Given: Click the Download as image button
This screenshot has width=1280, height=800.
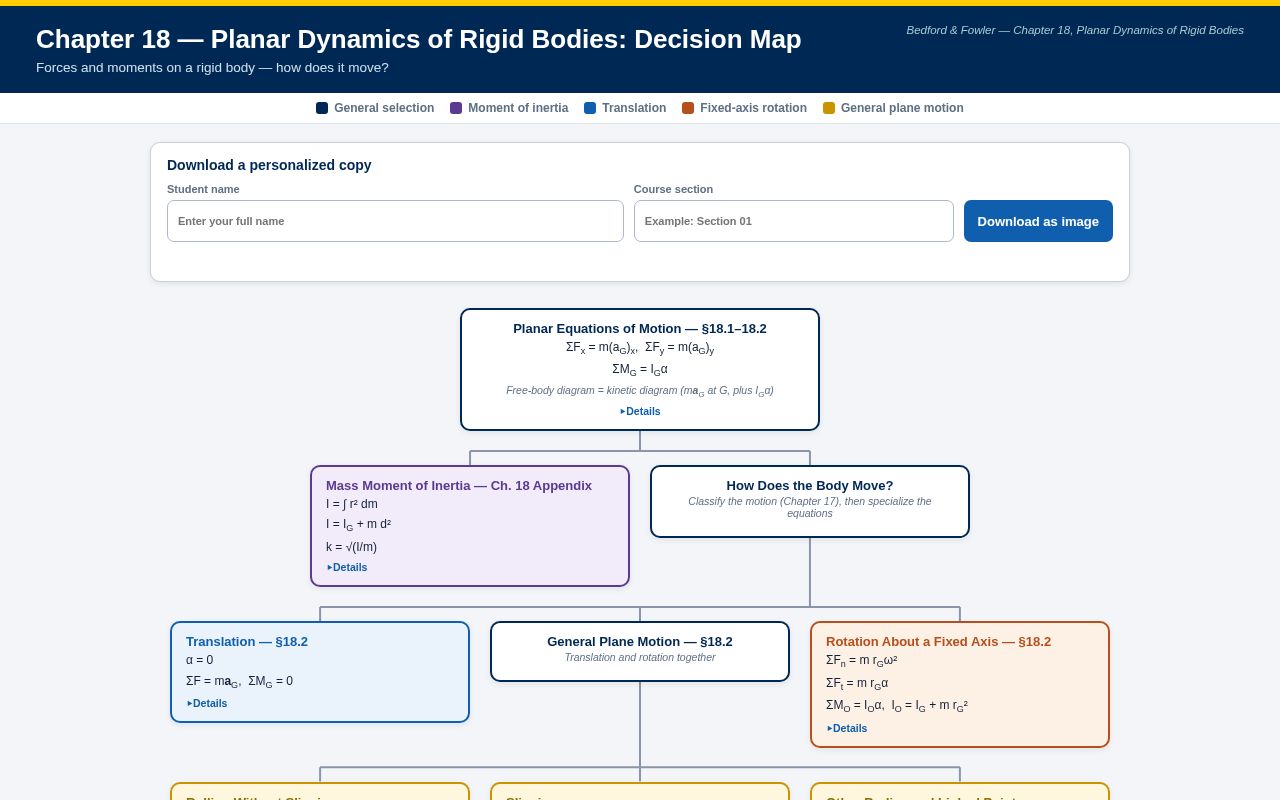Looking at the screenshot, I should (x=1038, y=221).
